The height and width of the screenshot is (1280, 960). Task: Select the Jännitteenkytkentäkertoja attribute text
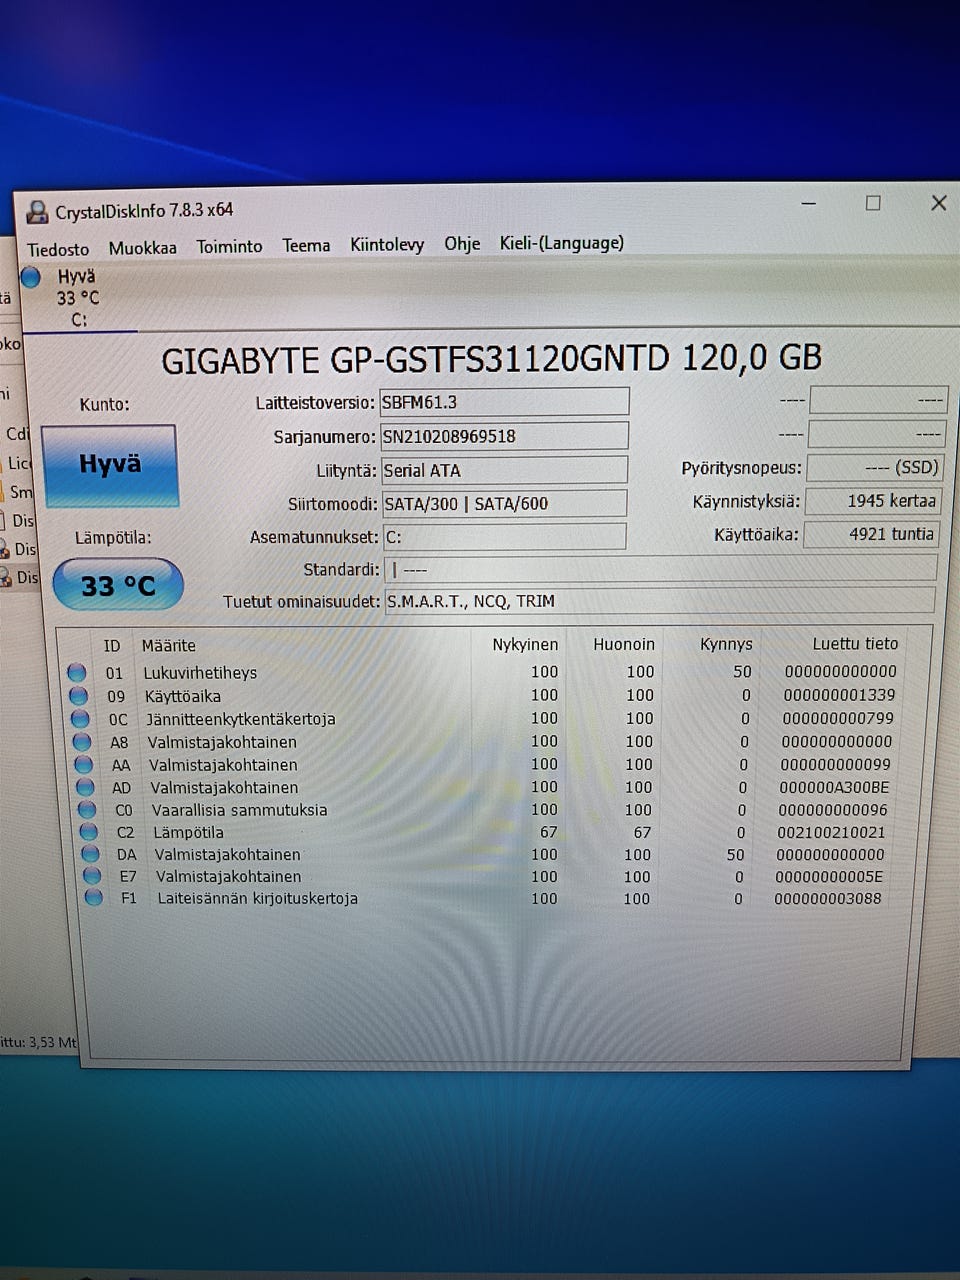(x=241, y=719)
